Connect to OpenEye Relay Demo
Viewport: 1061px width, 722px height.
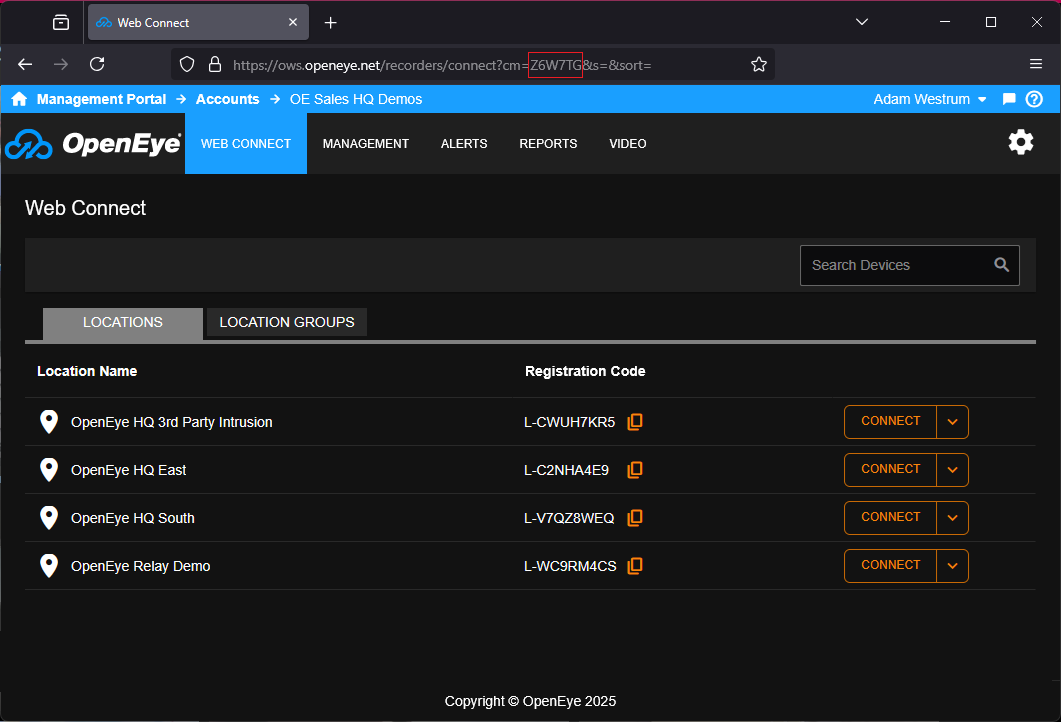point(890,566)
